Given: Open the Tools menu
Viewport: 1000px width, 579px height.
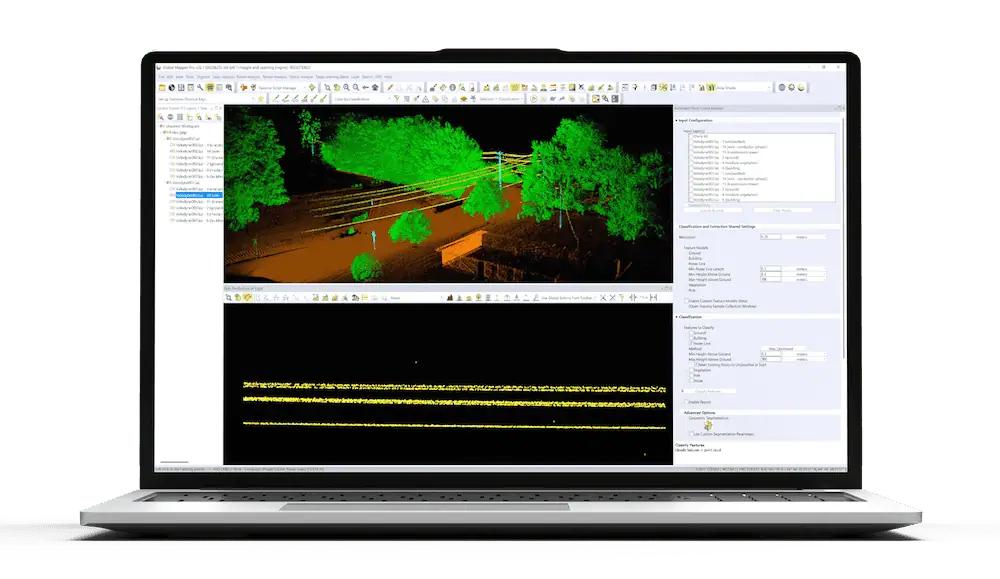Looking at the screenshot, I should 190,77.
